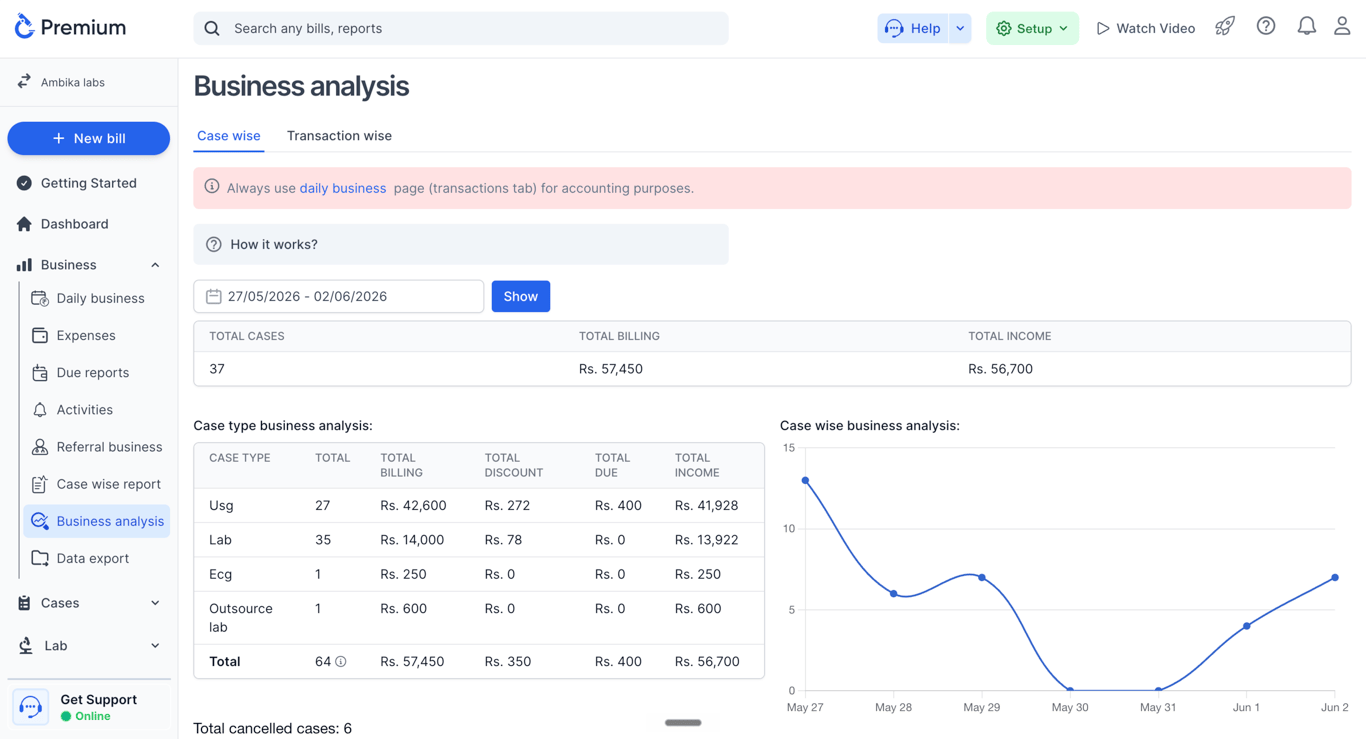Follow the daily business link
Screen dimensions: 1366x739
pyautogui.click(x=343, y=188)
